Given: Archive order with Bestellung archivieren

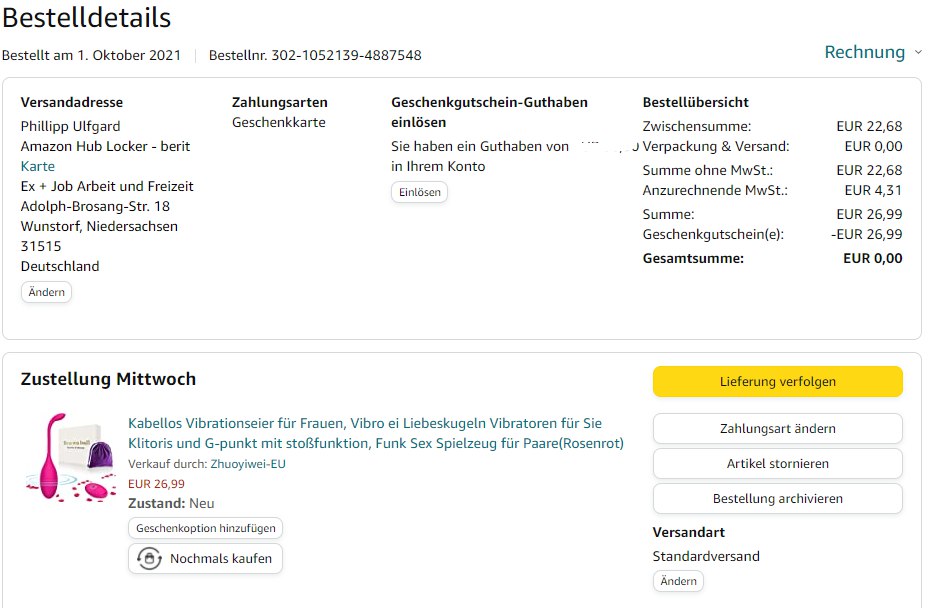Looking at the screenshot, I should pos(777,498).
